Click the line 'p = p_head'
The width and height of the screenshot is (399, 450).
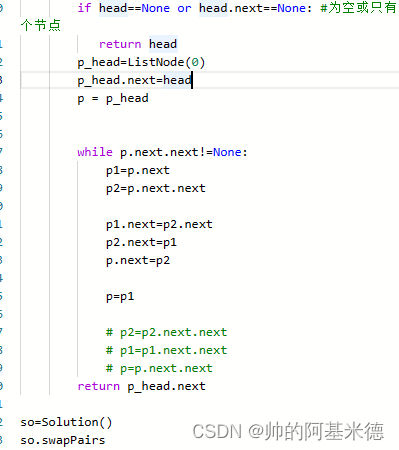tap(113, 98)
